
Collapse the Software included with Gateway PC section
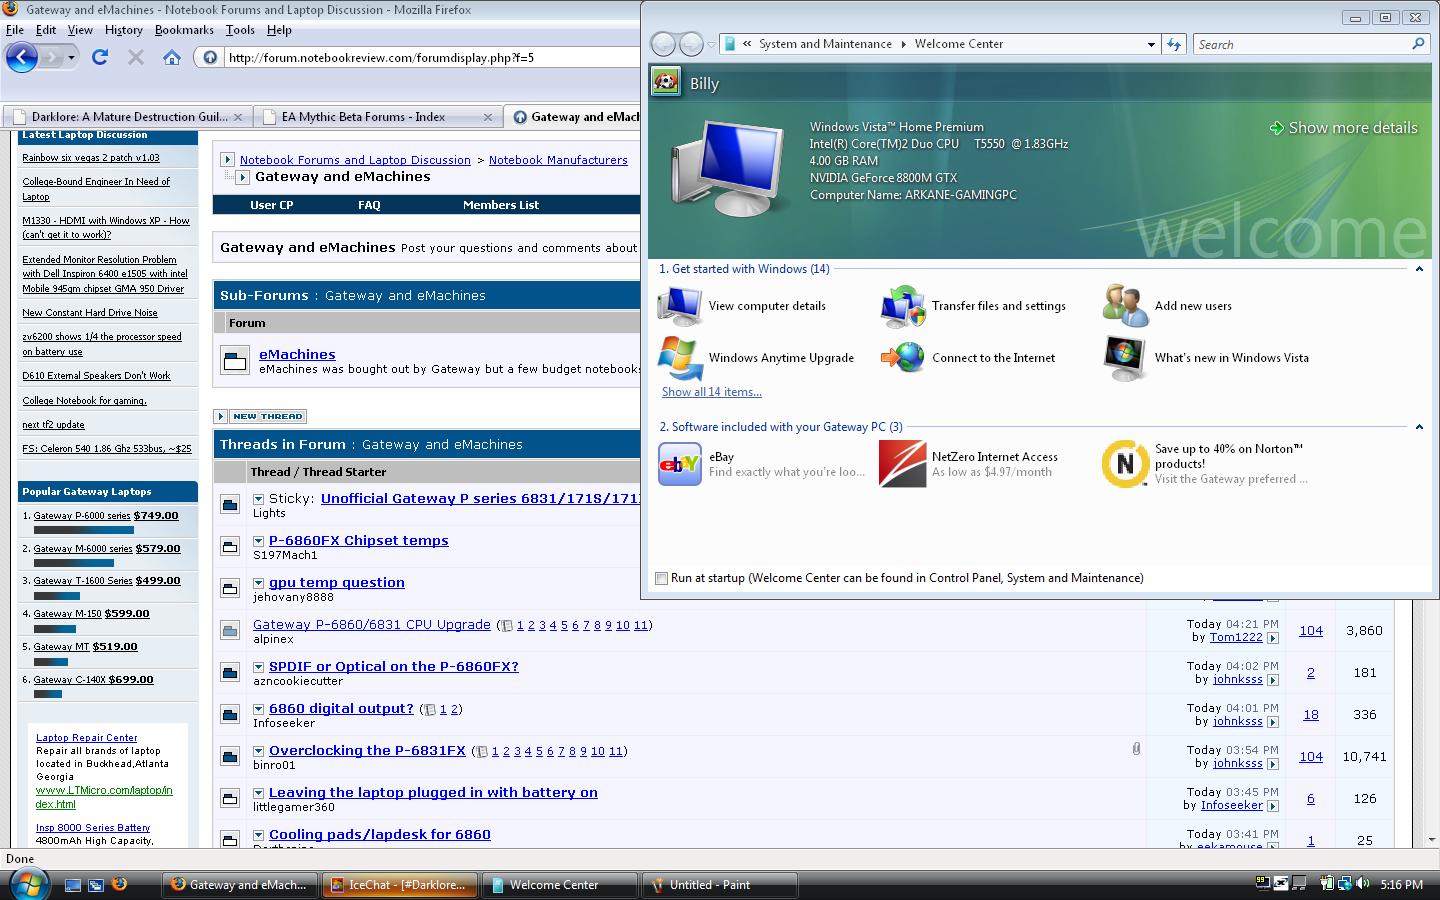pyautogui.click(x=1419, y=427)
